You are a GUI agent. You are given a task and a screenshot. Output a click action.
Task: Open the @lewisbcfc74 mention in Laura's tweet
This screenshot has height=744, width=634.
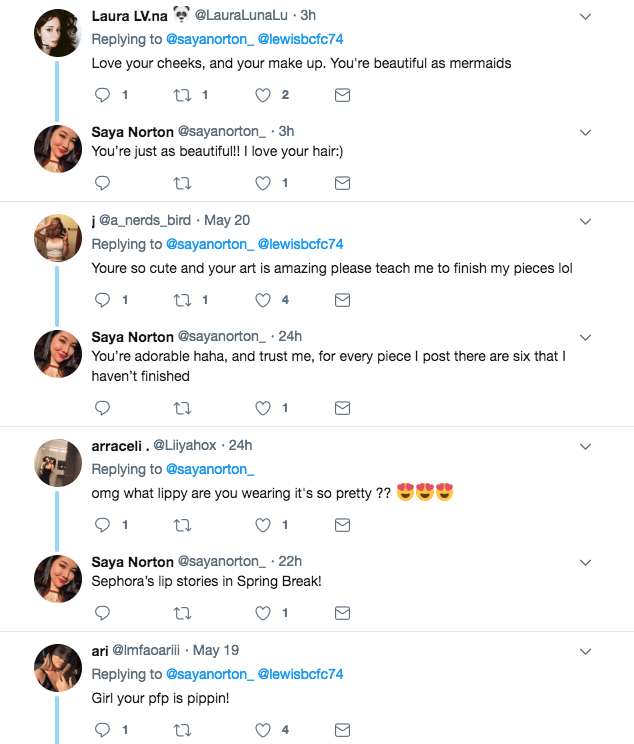301,40
